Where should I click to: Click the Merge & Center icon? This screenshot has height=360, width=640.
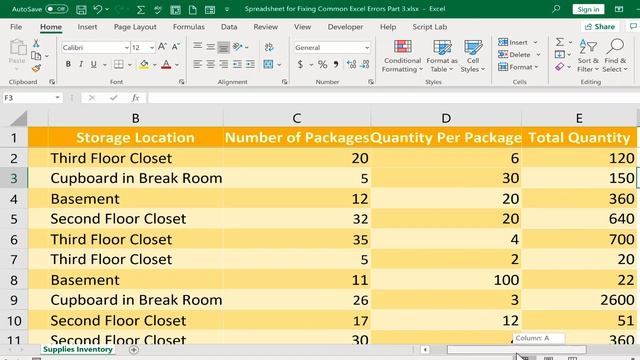click(268, 64)
